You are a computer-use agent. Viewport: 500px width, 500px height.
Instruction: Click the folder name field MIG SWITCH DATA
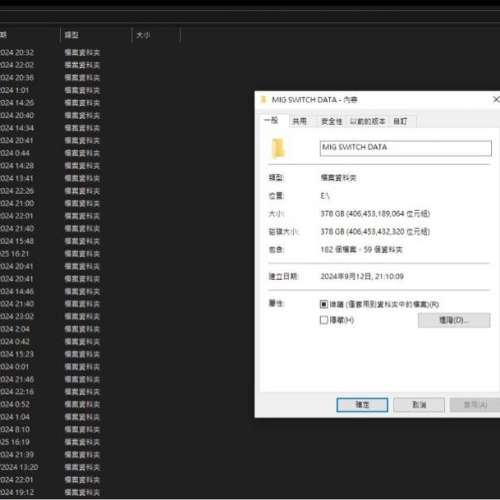405,148
